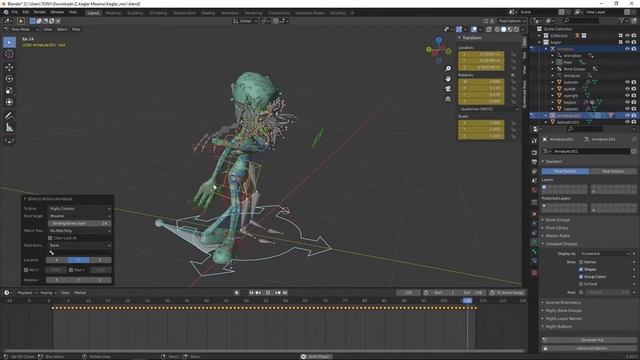Uncheck the Group Colors checkbox
This screenshot has height=360, width=640.
(x=581, y=277)
